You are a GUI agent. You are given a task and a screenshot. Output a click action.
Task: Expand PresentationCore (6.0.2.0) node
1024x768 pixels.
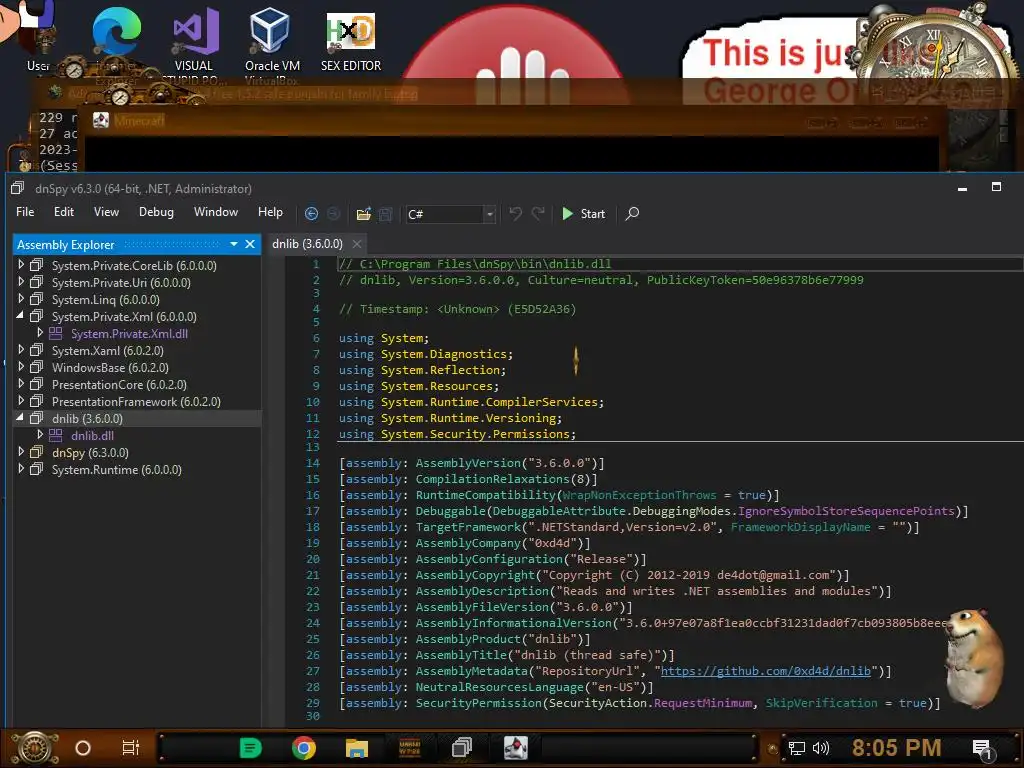21,383
